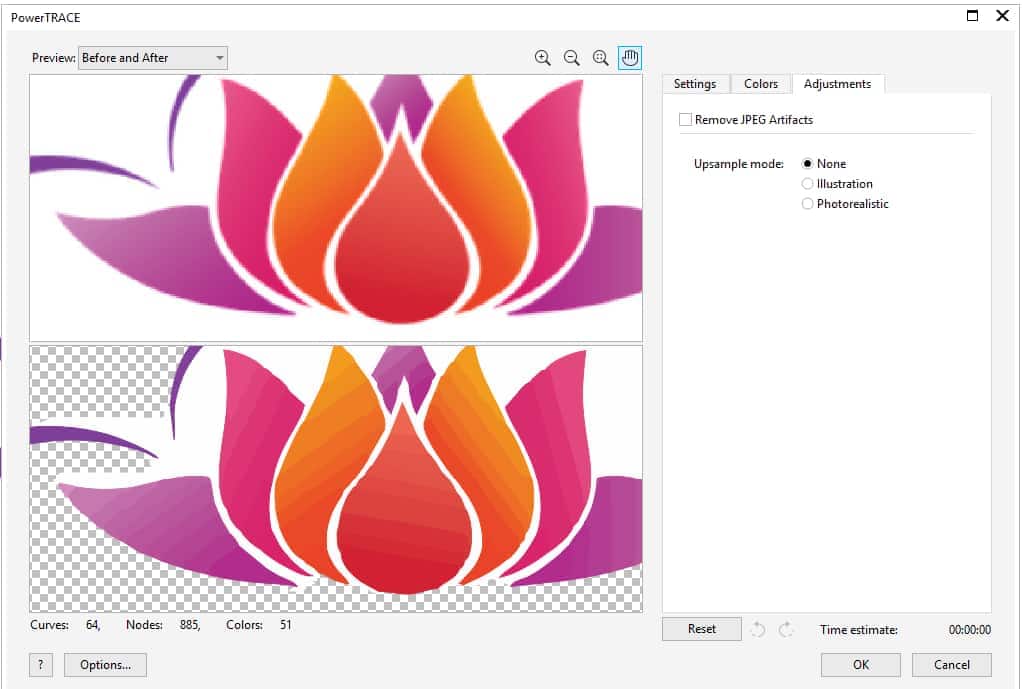
Task: Click the Zoom to Fit icon
Action: [x=601, y=58]
